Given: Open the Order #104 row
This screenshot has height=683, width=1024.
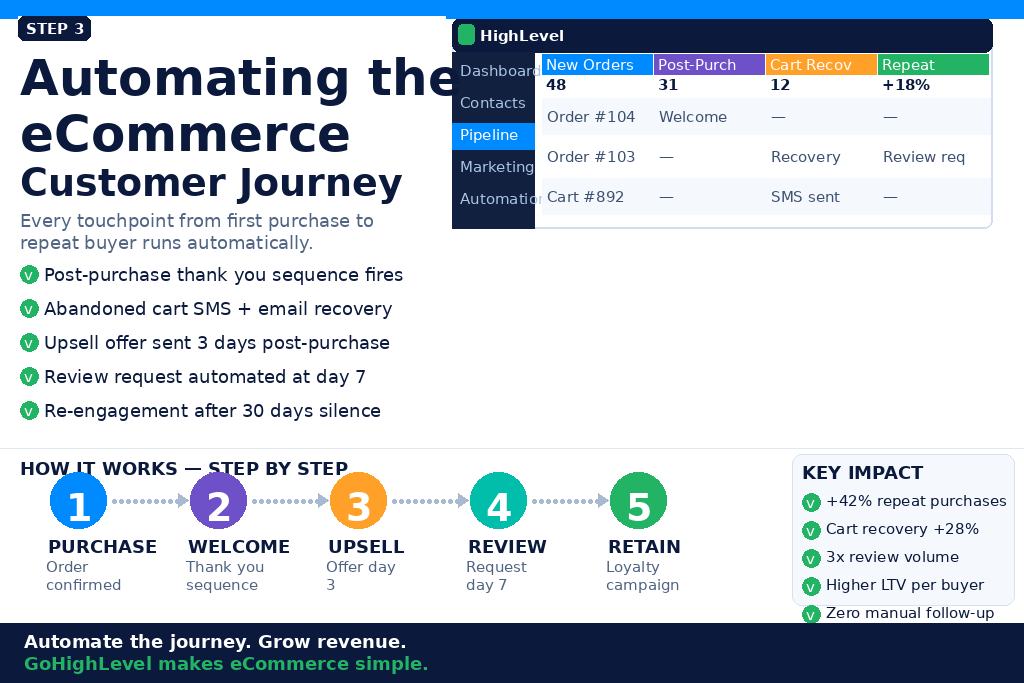Looking at the screenshot, I should (x=766, y=117).
